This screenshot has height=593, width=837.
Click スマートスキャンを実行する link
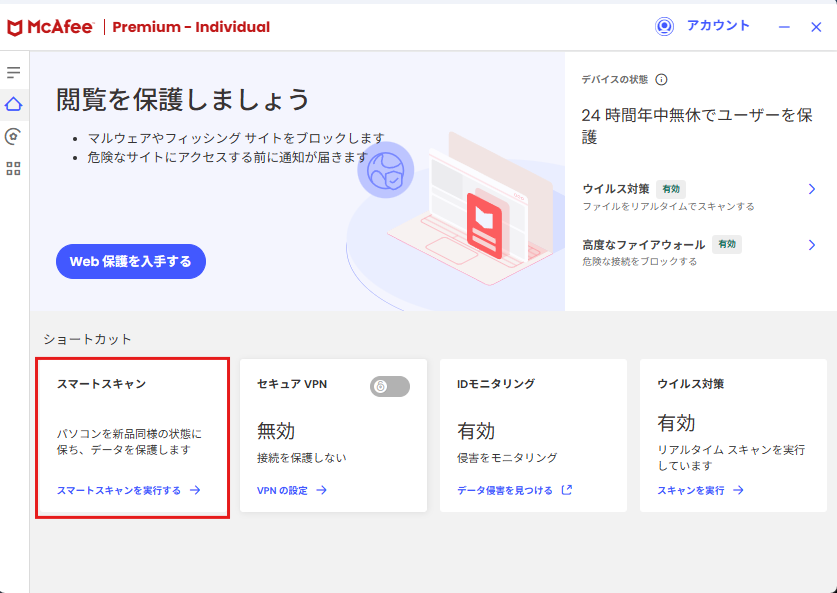pyautogui.click(x=119, y=490)
